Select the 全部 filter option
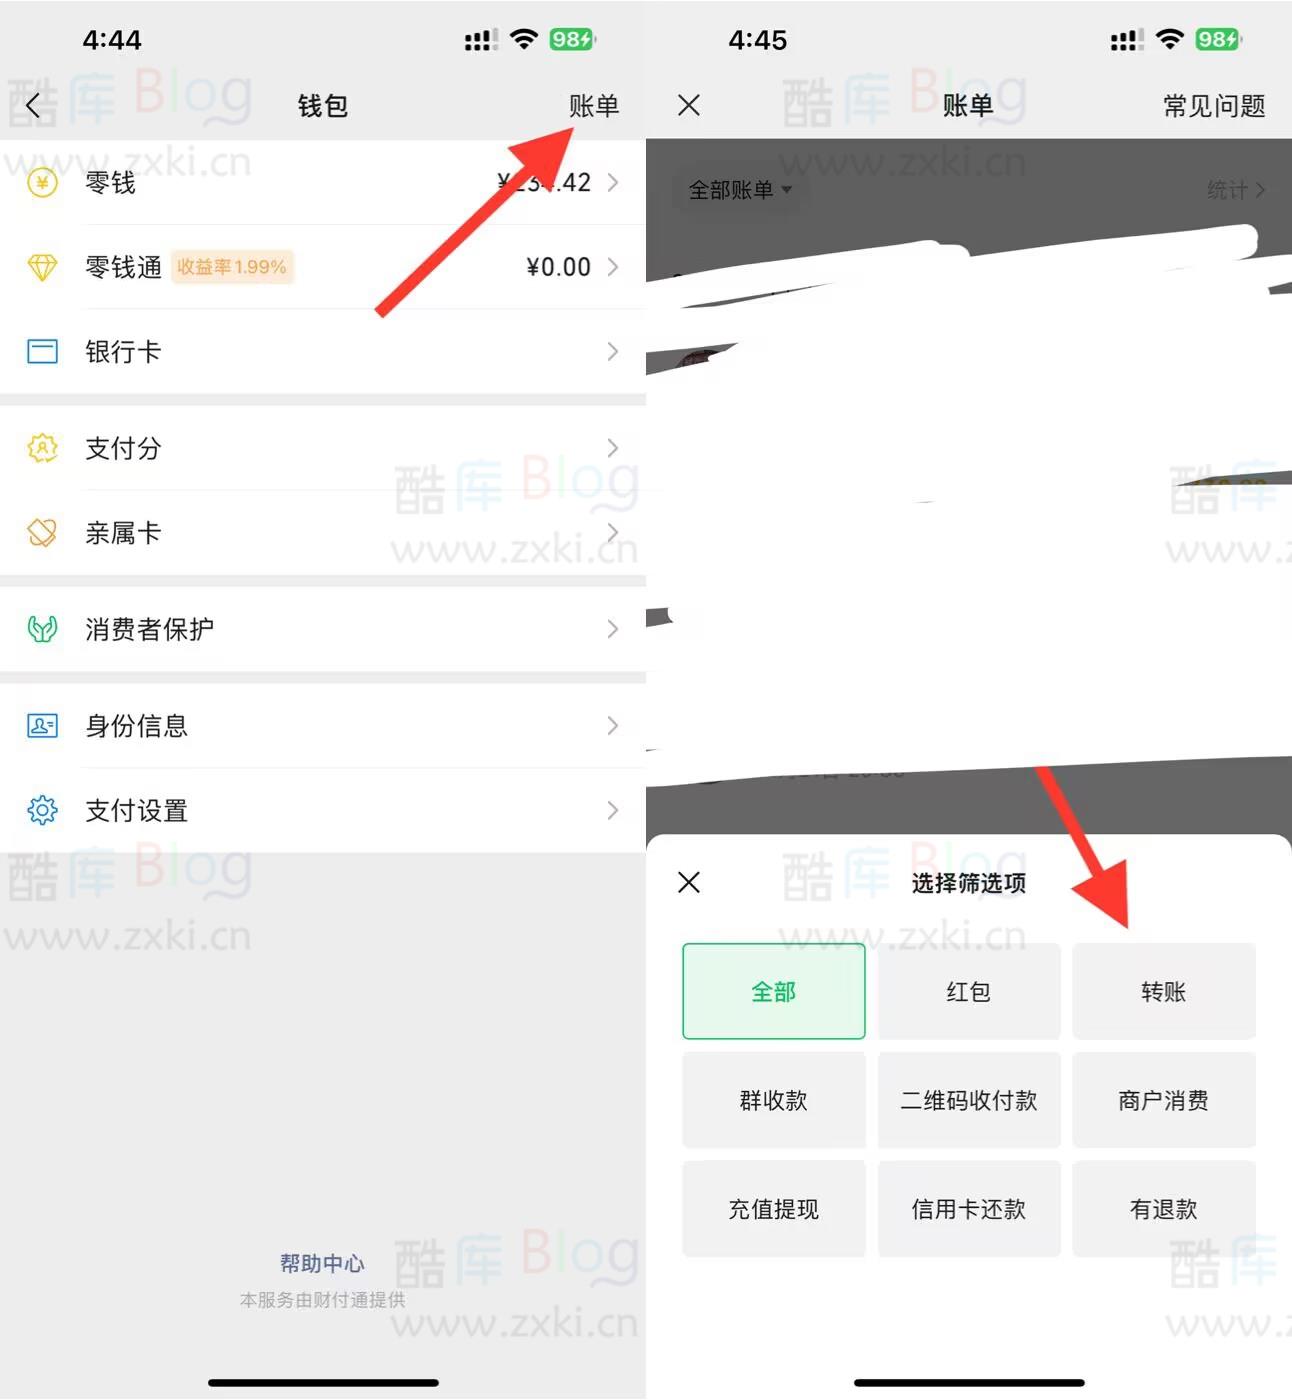The width and height of the screenshot is (1292, 1400). [773, 991]
